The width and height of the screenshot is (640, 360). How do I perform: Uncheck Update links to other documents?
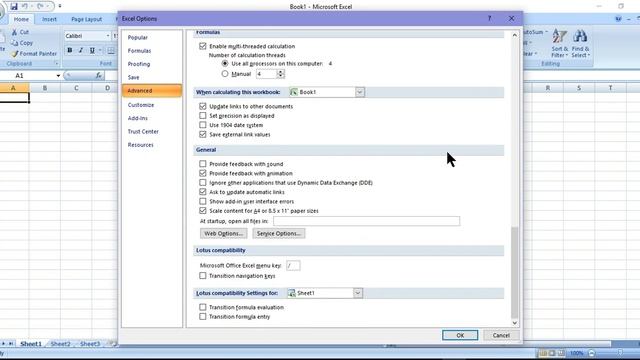pyautogui.click(x=203, y=106)
